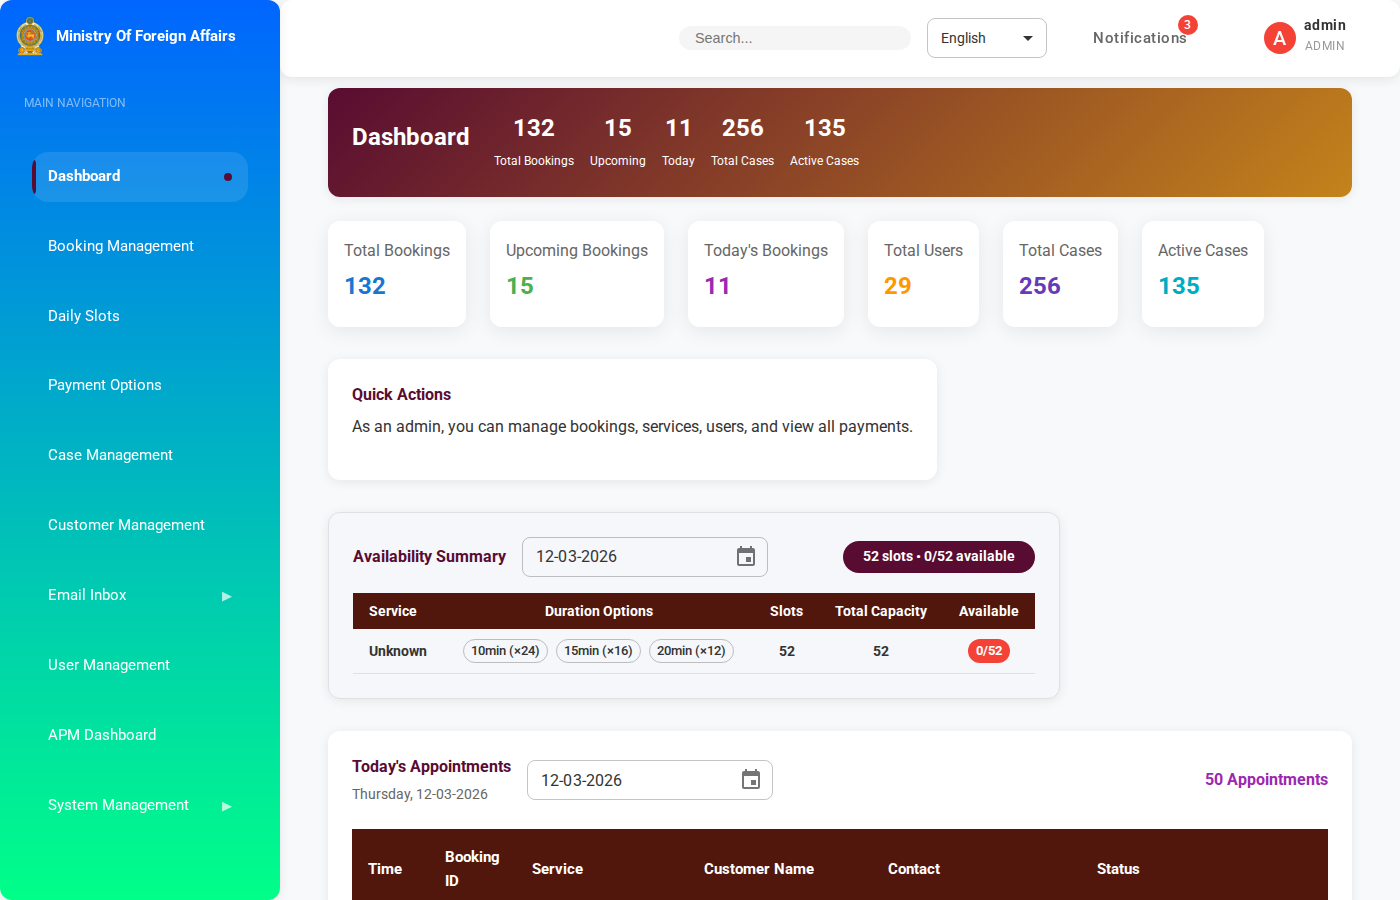This screenshot has width=1400, height=900.
Task: Open the Notifications link
Action: pyautogui.click(x=1138, y=38)
